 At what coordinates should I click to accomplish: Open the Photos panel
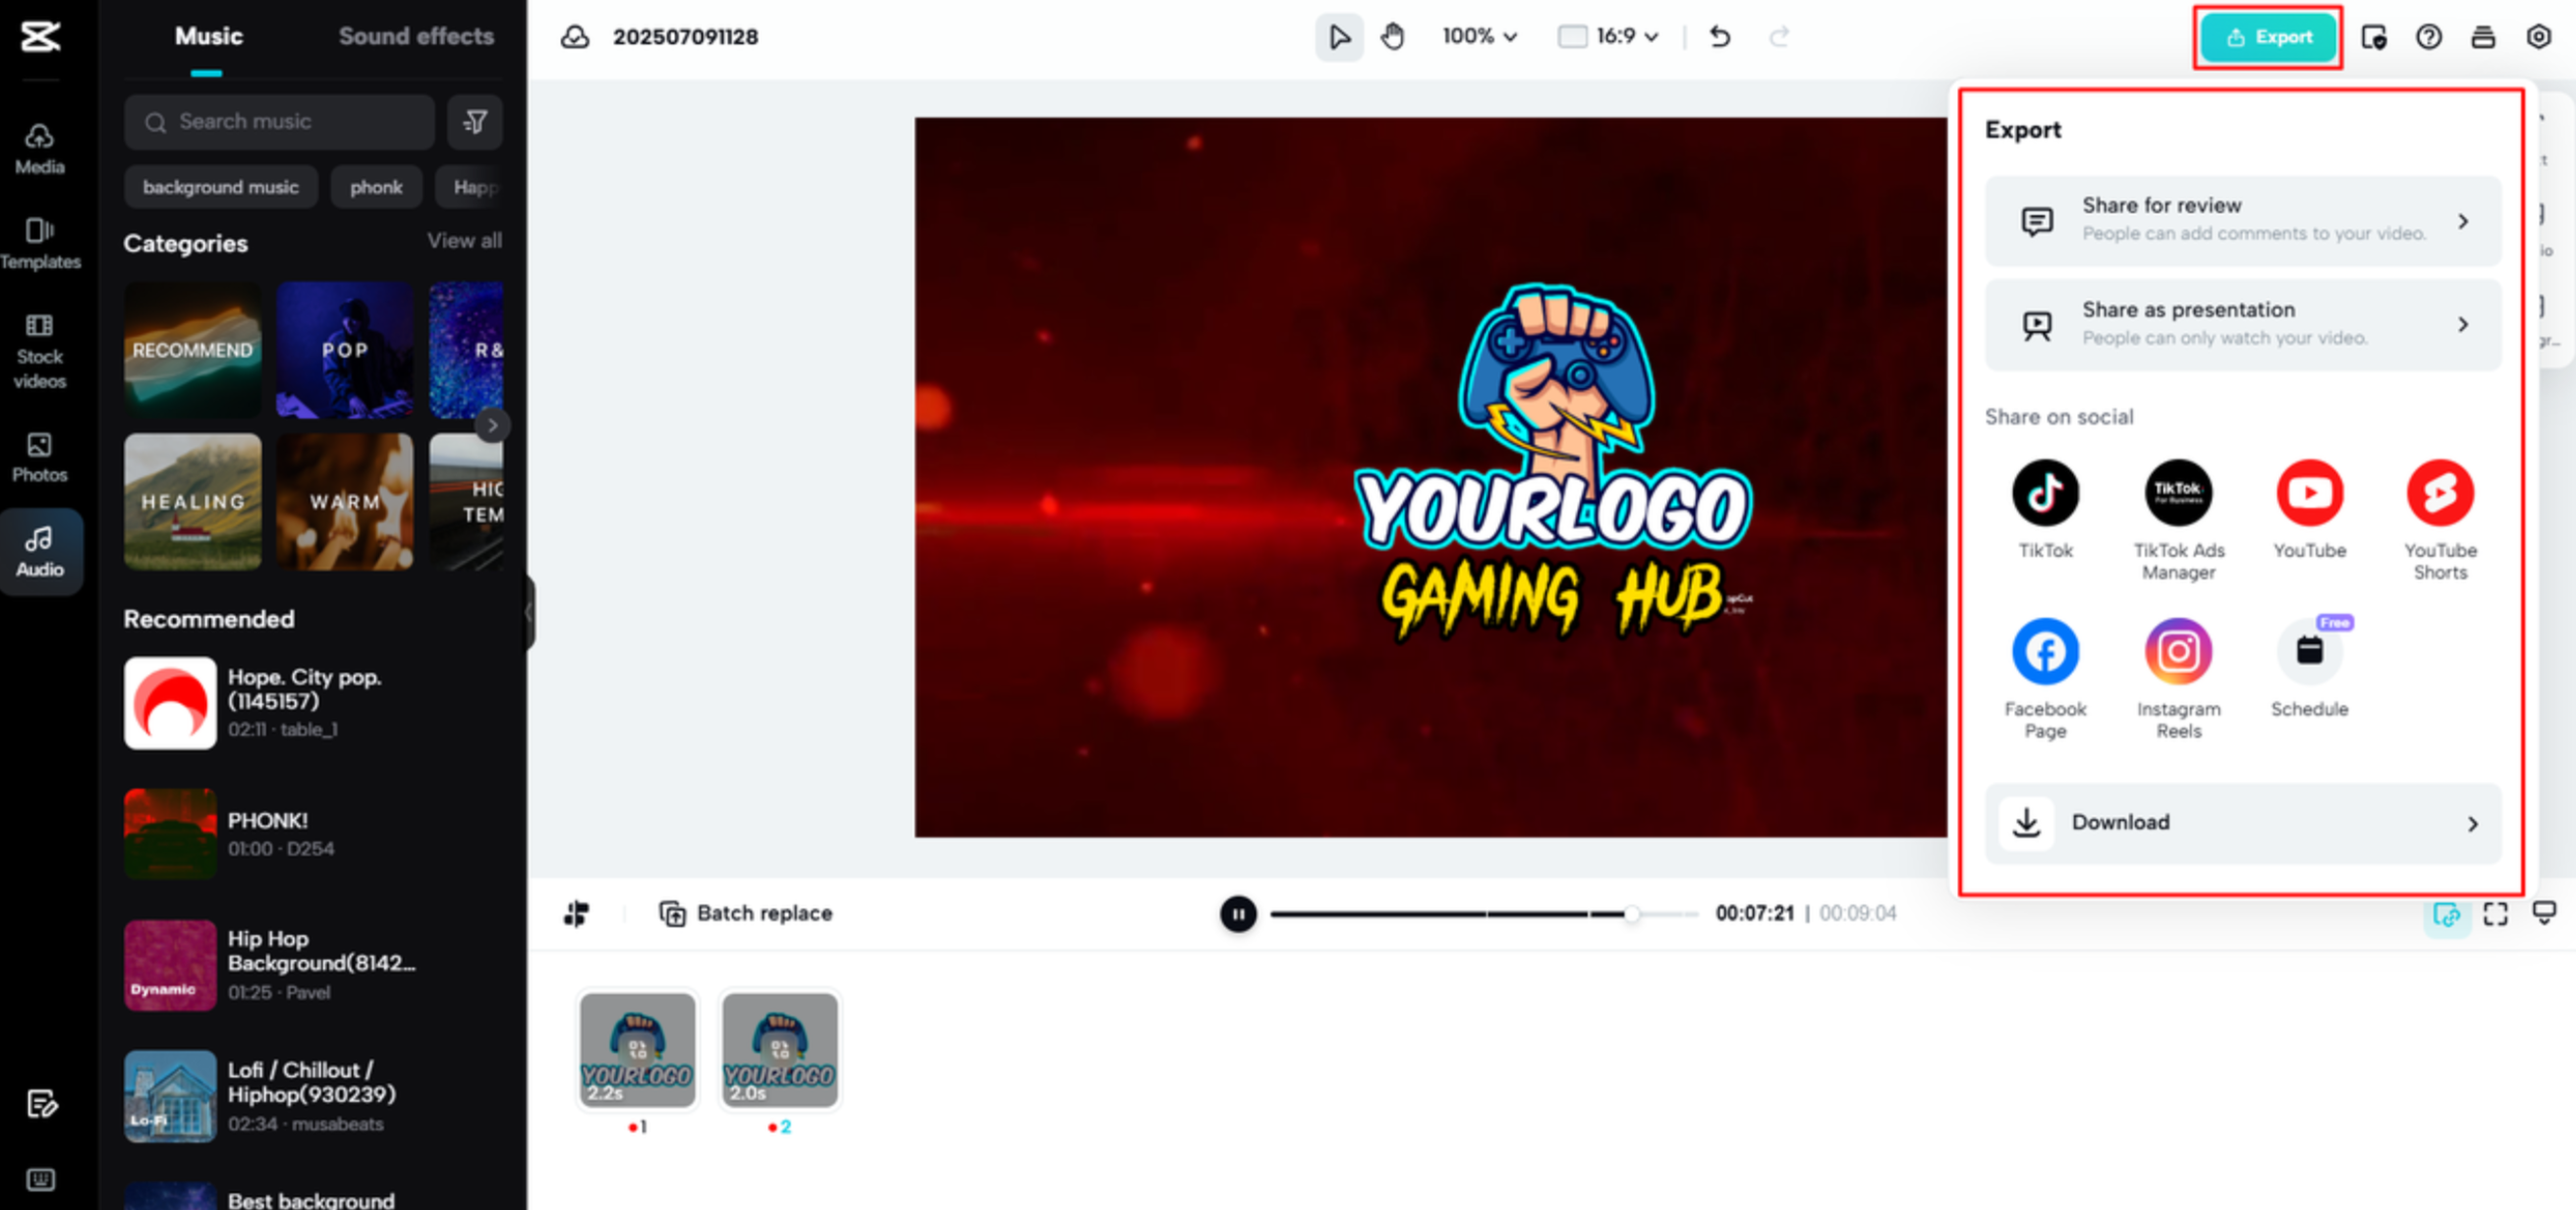(40, 458)
